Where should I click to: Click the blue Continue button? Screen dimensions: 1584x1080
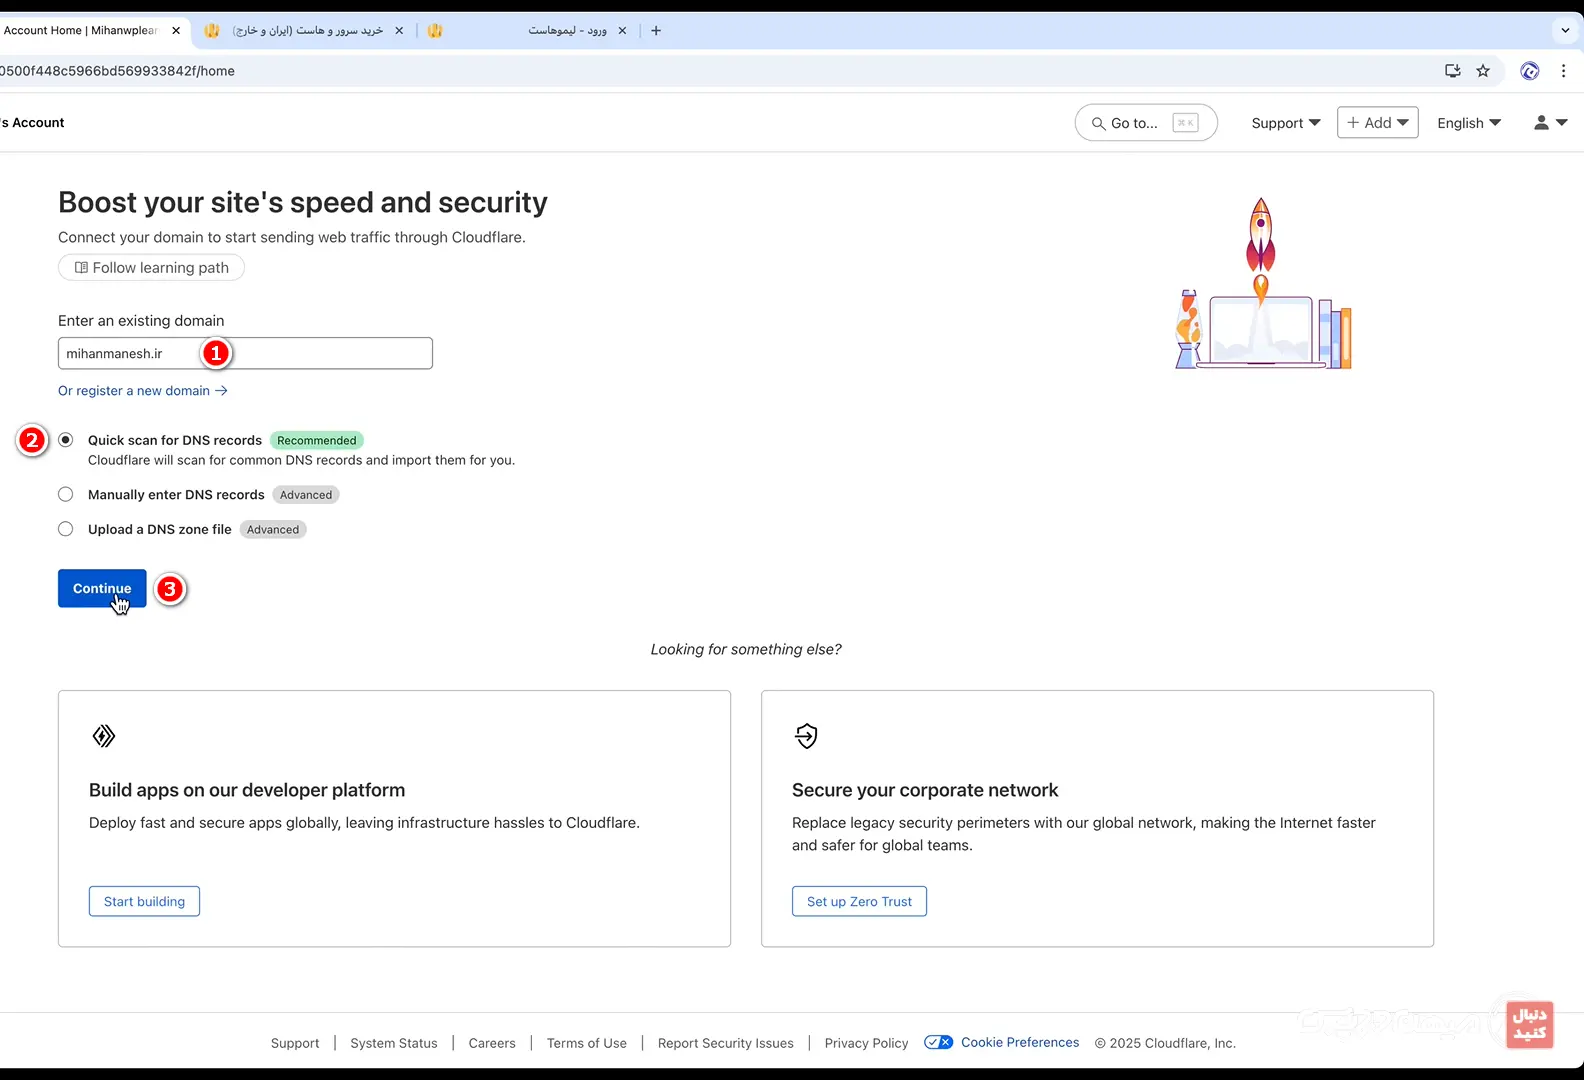[102, 588]
